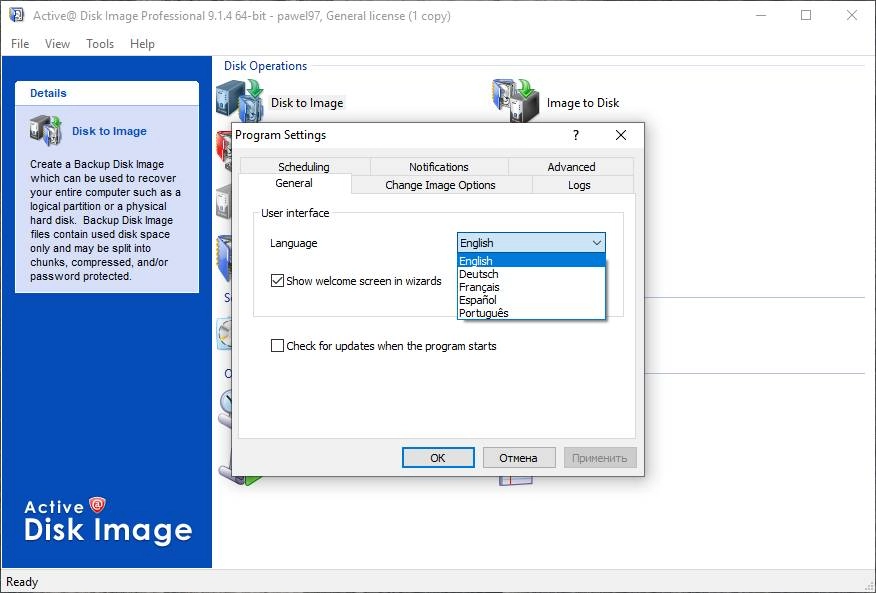Pick Português in the language list

(531, 312)
